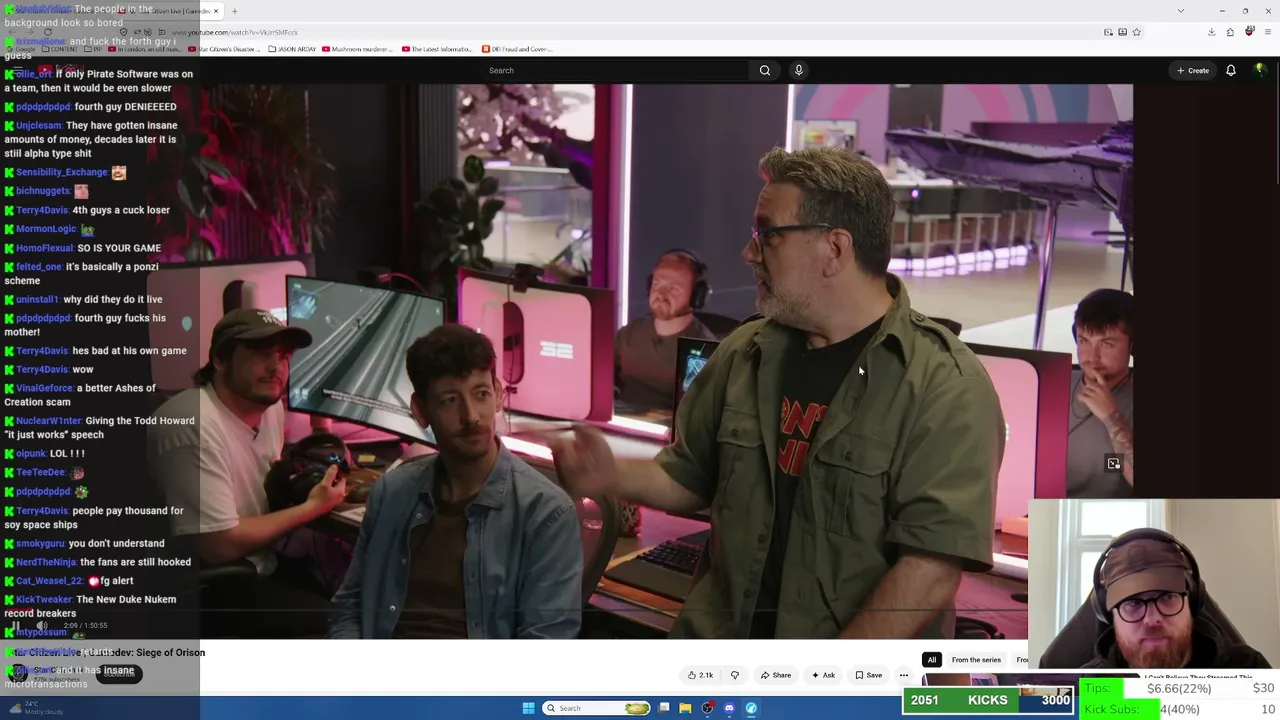Share the video
Image resolution: width=1280 pixels, height=720 pixels.
coord(776,675)
